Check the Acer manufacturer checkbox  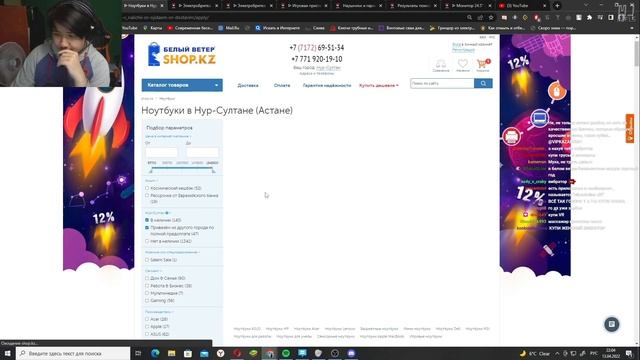[x=147, y=319]
